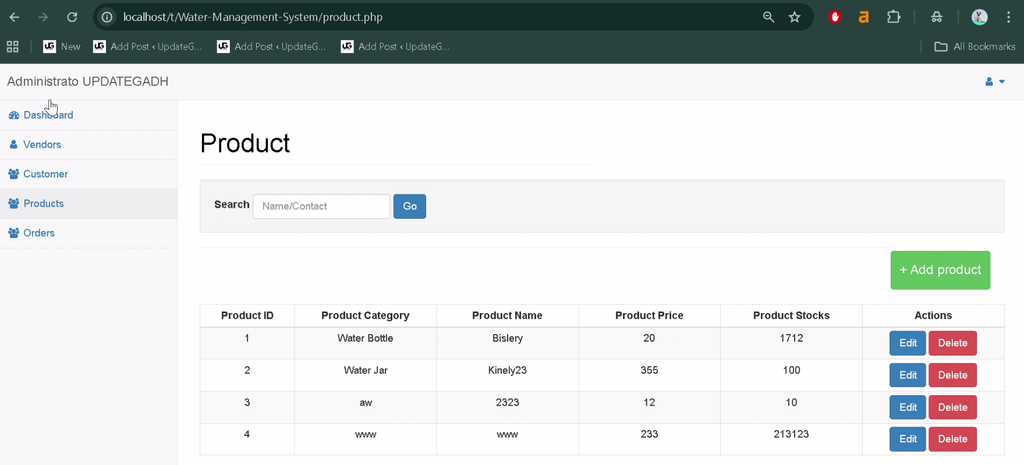1024x465 pixels.
Task: Click the 'Actions' column header
Action: click(933, 315)
